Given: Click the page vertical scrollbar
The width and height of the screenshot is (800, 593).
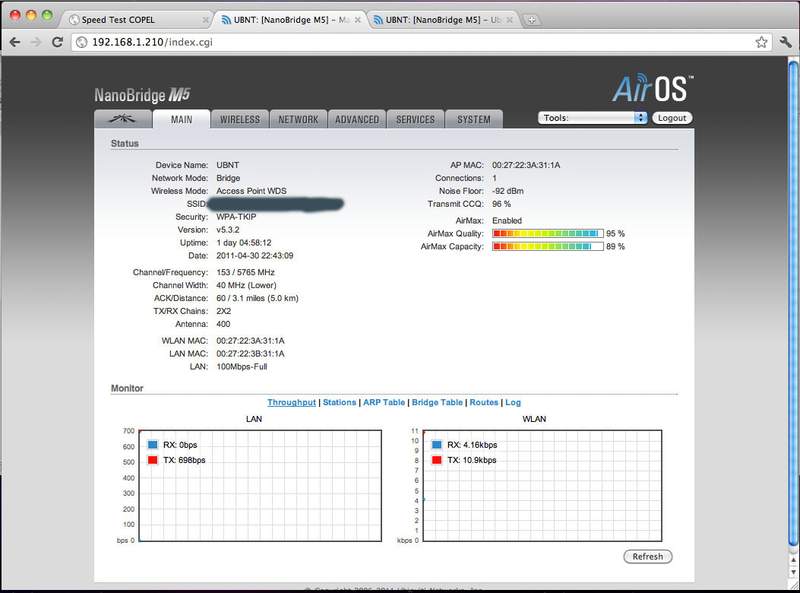Looking at the screenshot, I should (x=793, y=304).
